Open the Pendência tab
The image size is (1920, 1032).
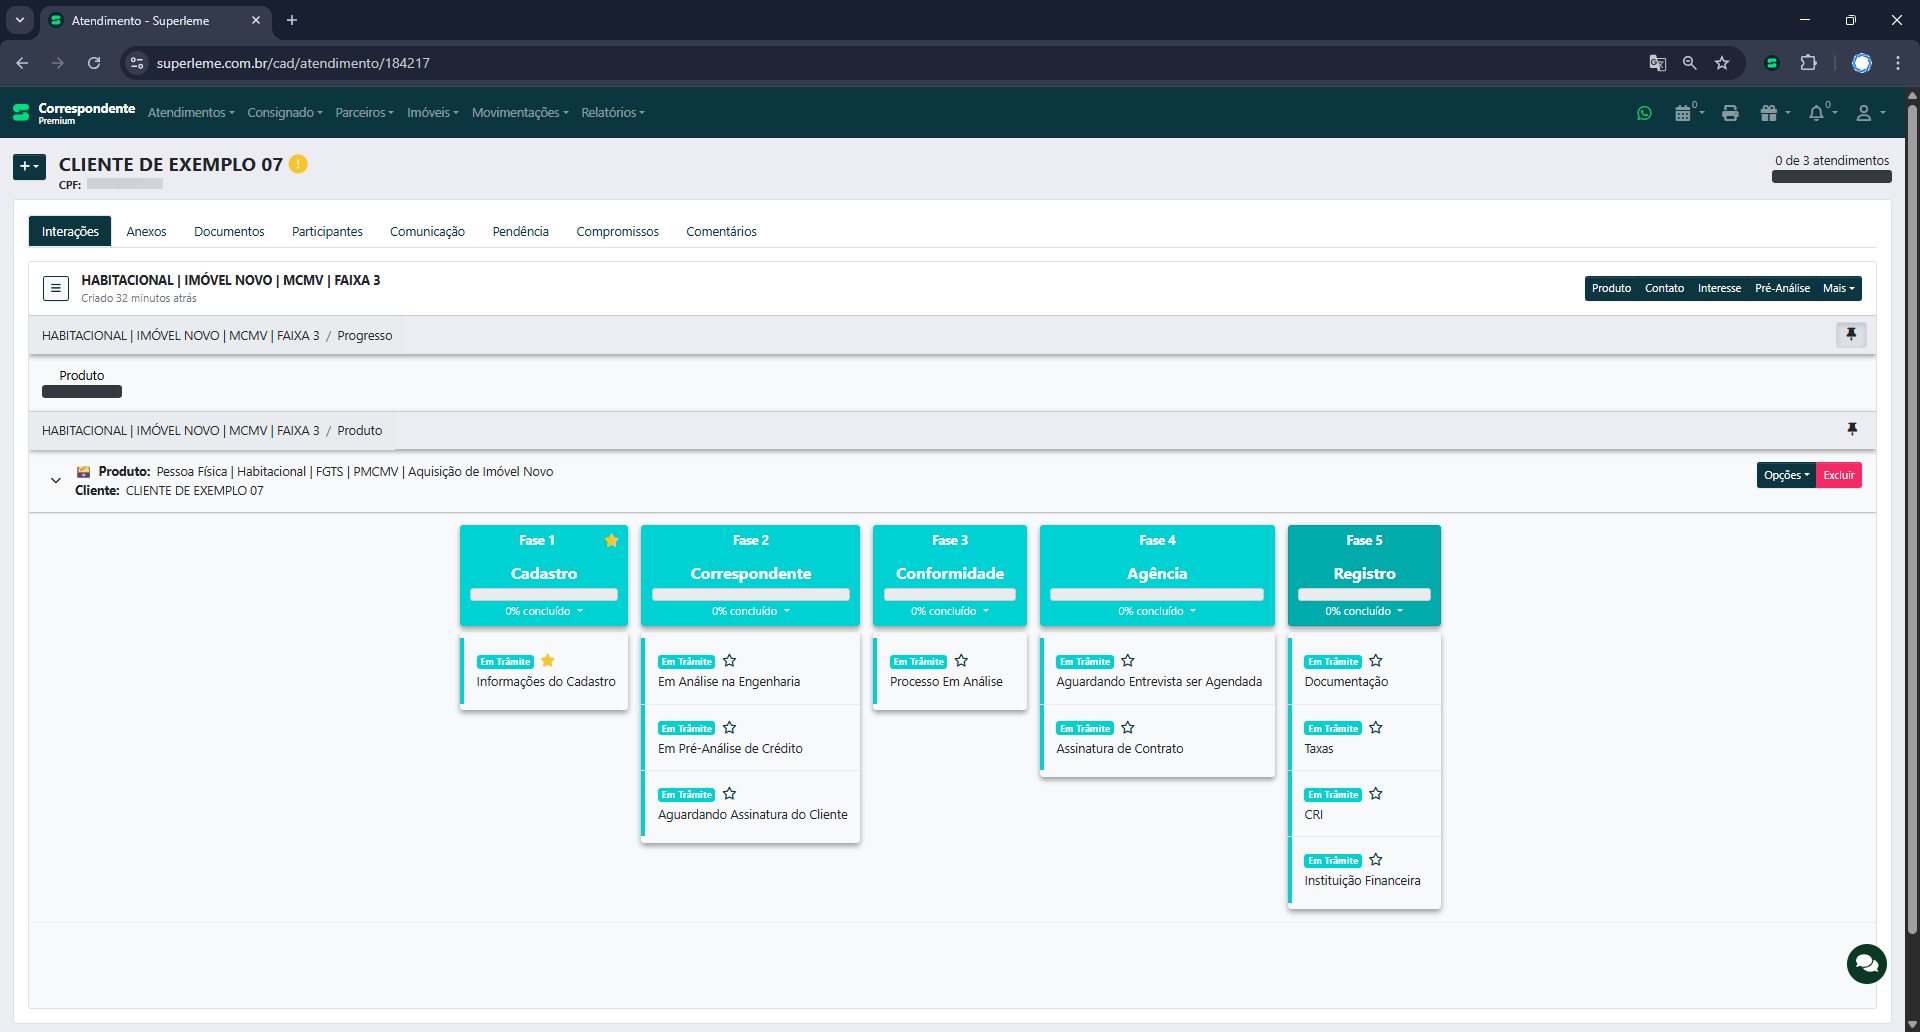[520, 232]
